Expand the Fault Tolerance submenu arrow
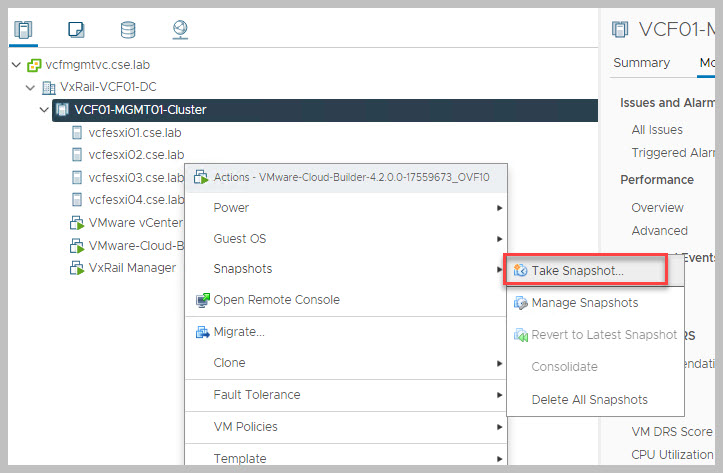Viewport: 723px width, 473px height. [x=499, y=395]
